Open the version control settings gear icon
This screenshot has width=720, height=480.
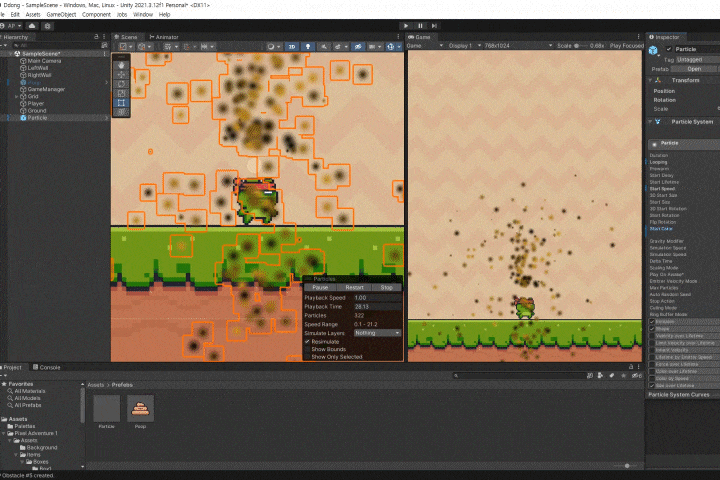47,26
